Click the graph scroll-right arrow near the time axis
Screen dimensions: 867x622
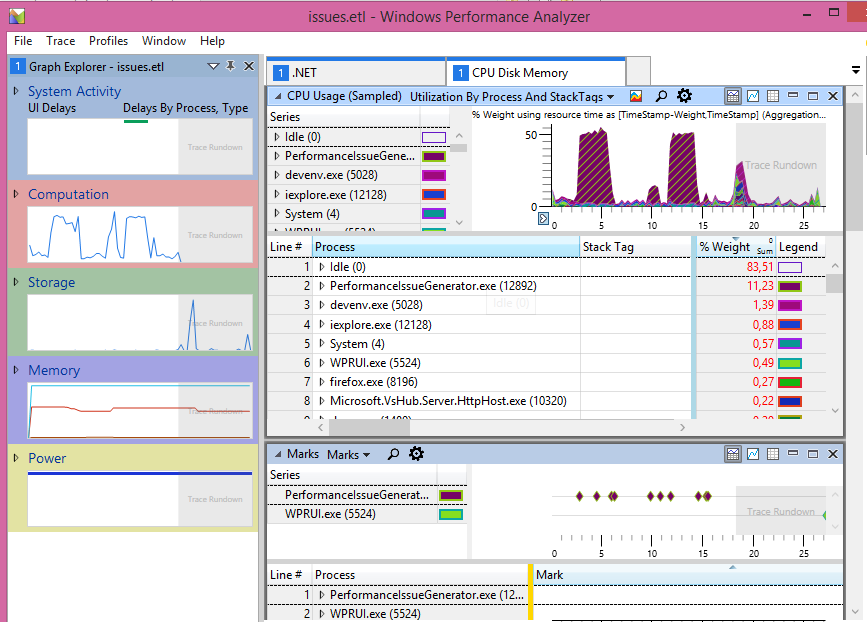pos(543,218)
